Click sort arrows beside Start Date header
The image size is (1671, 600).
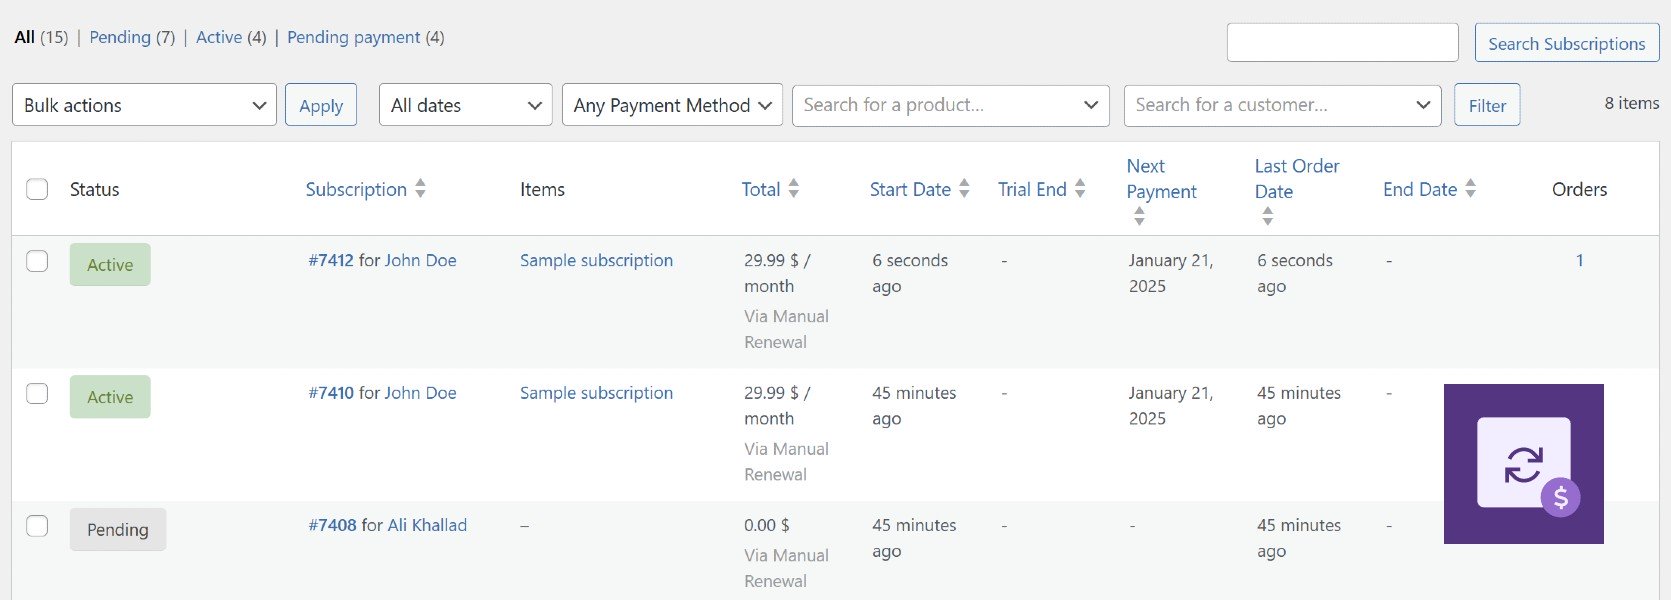964,188
